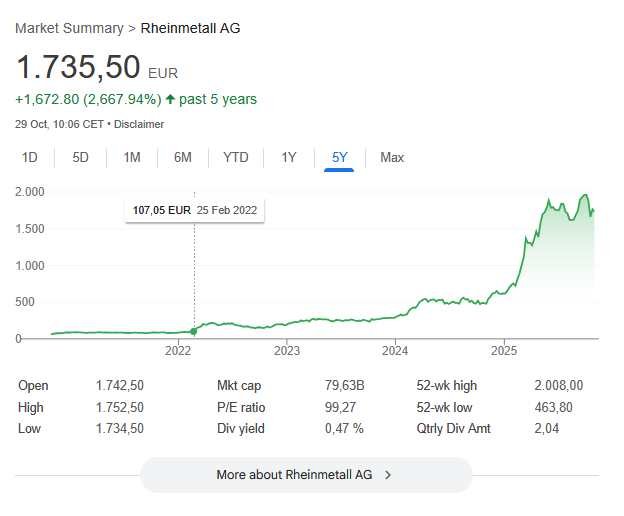Click the chevron arrow beside More about Rheinmetall

[388, 475]
